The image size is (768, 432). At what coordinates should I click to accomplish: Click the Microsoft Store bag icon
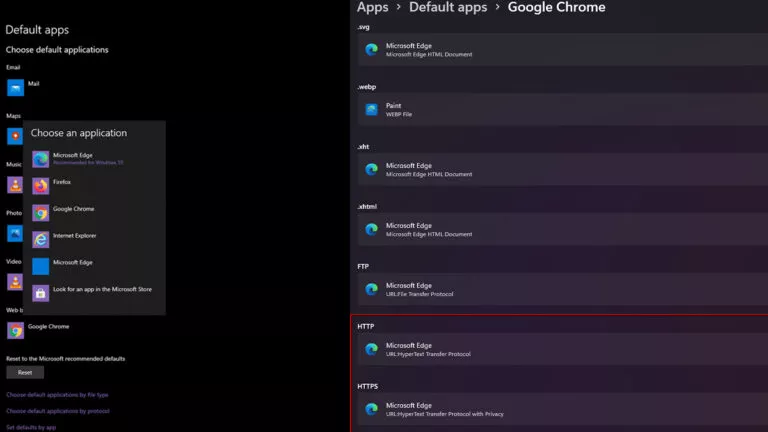pos(41,293)
